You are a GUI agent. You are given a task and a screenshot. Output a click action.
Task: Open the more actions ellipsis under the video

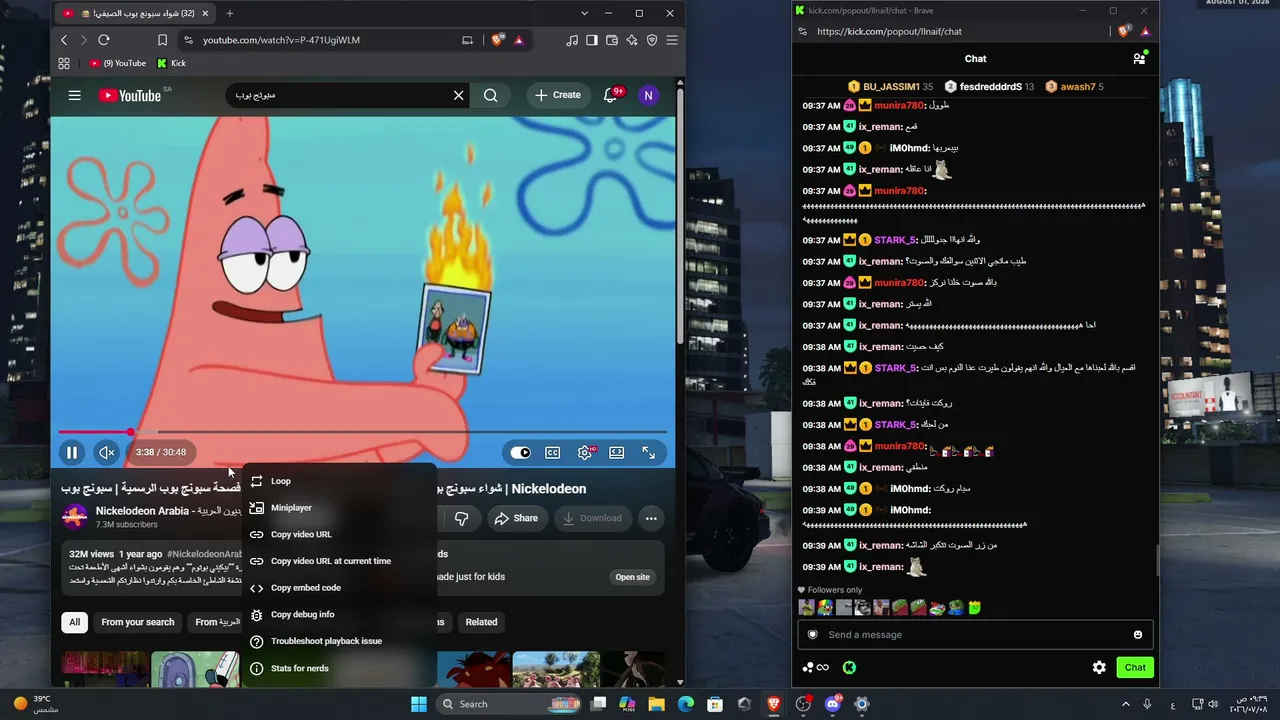pos(651,518)
